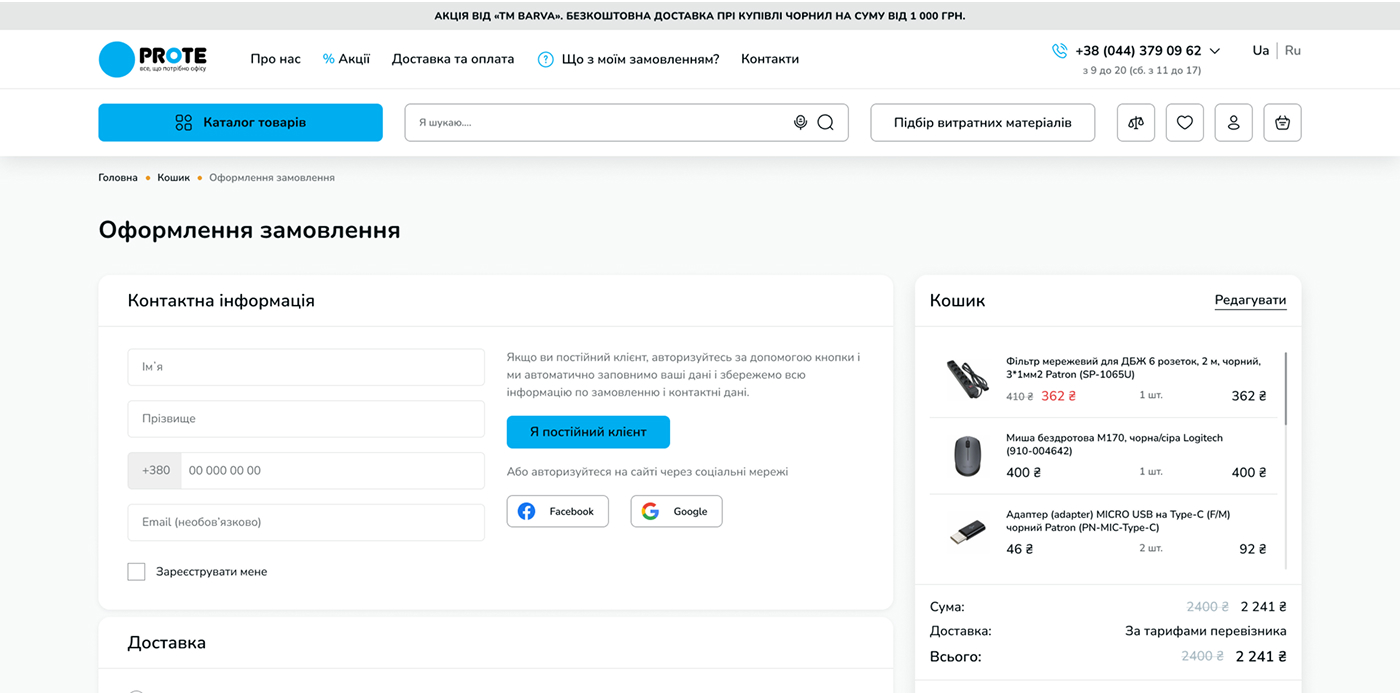Switch site language to Ua

point(1260,51)
